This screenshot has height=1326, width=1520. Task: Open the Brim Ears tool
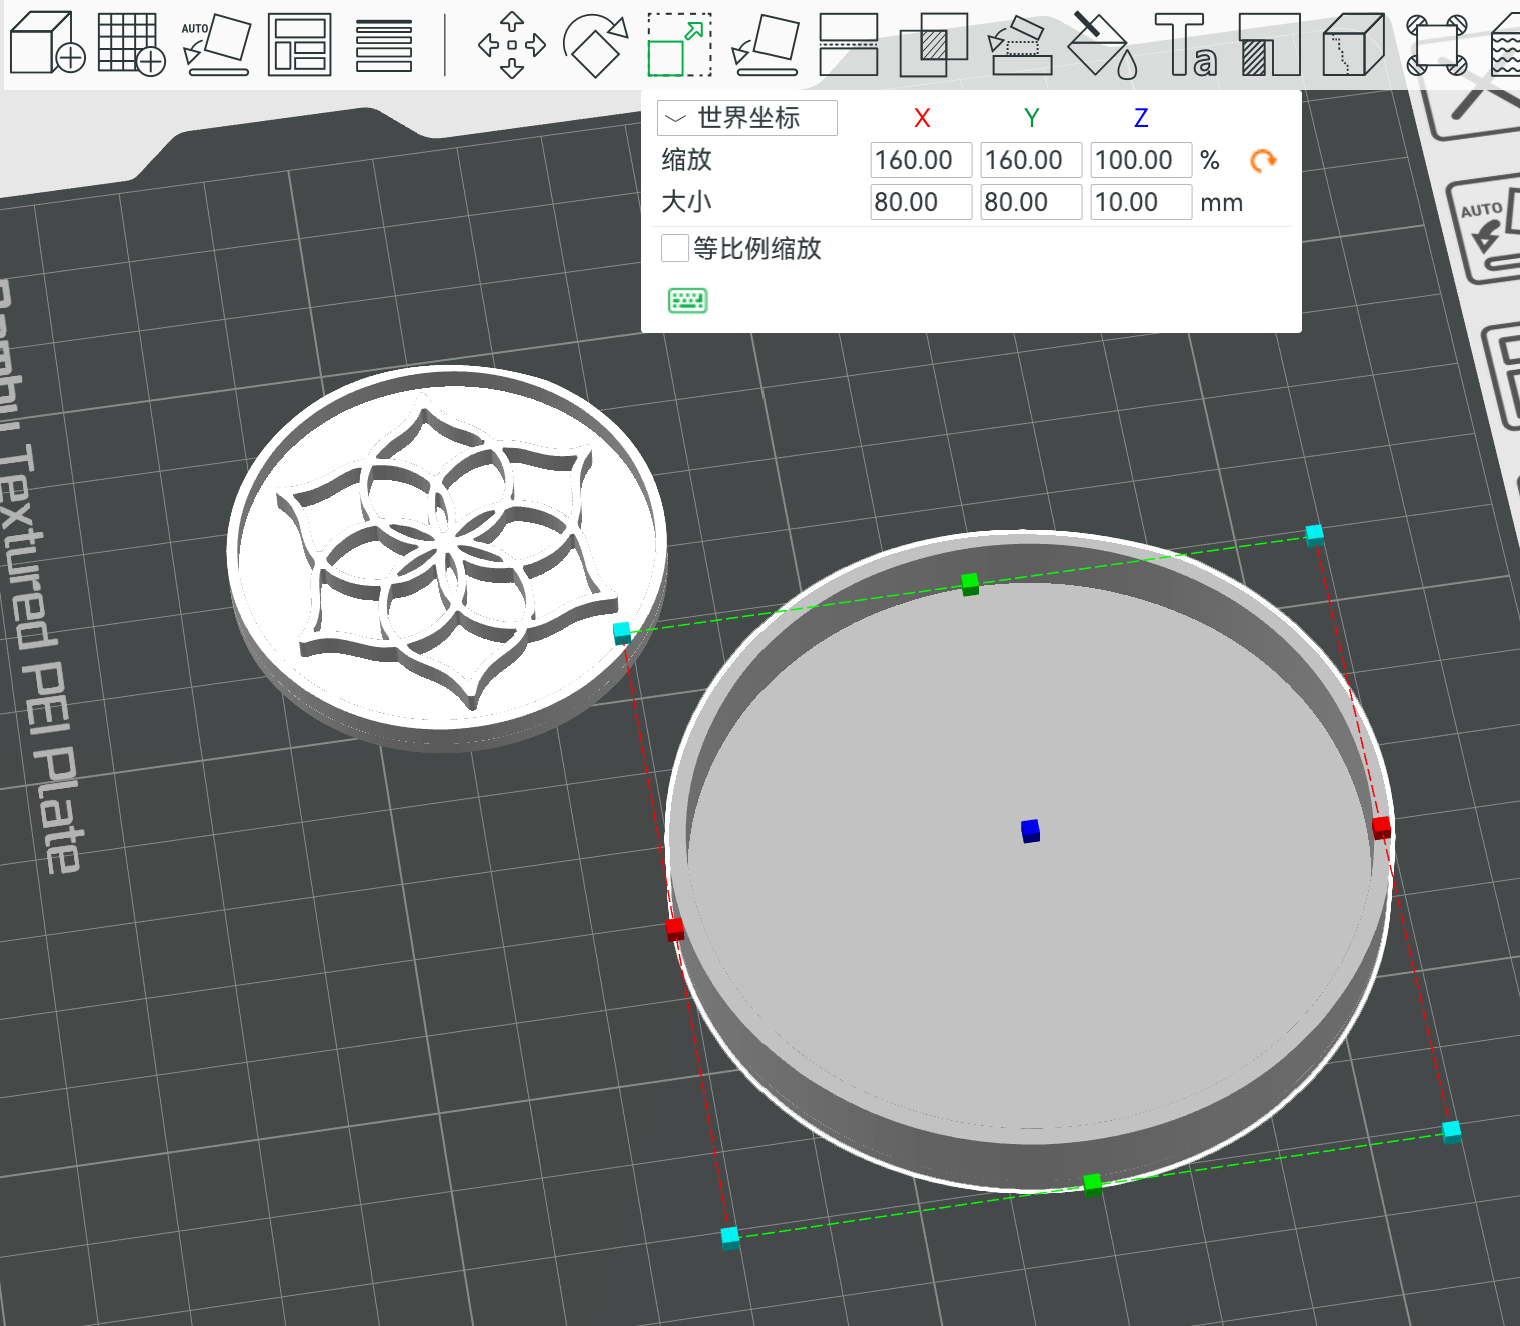coord(1437,44)
